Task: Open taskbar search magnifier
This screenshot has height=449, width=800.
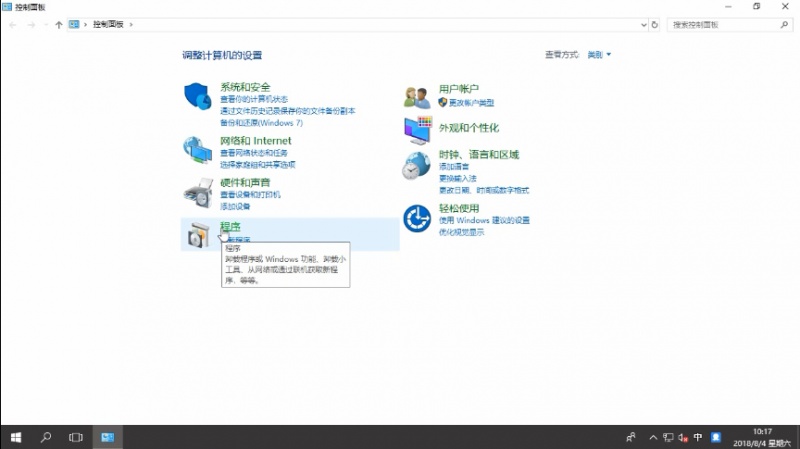Action: click(46, 437)
